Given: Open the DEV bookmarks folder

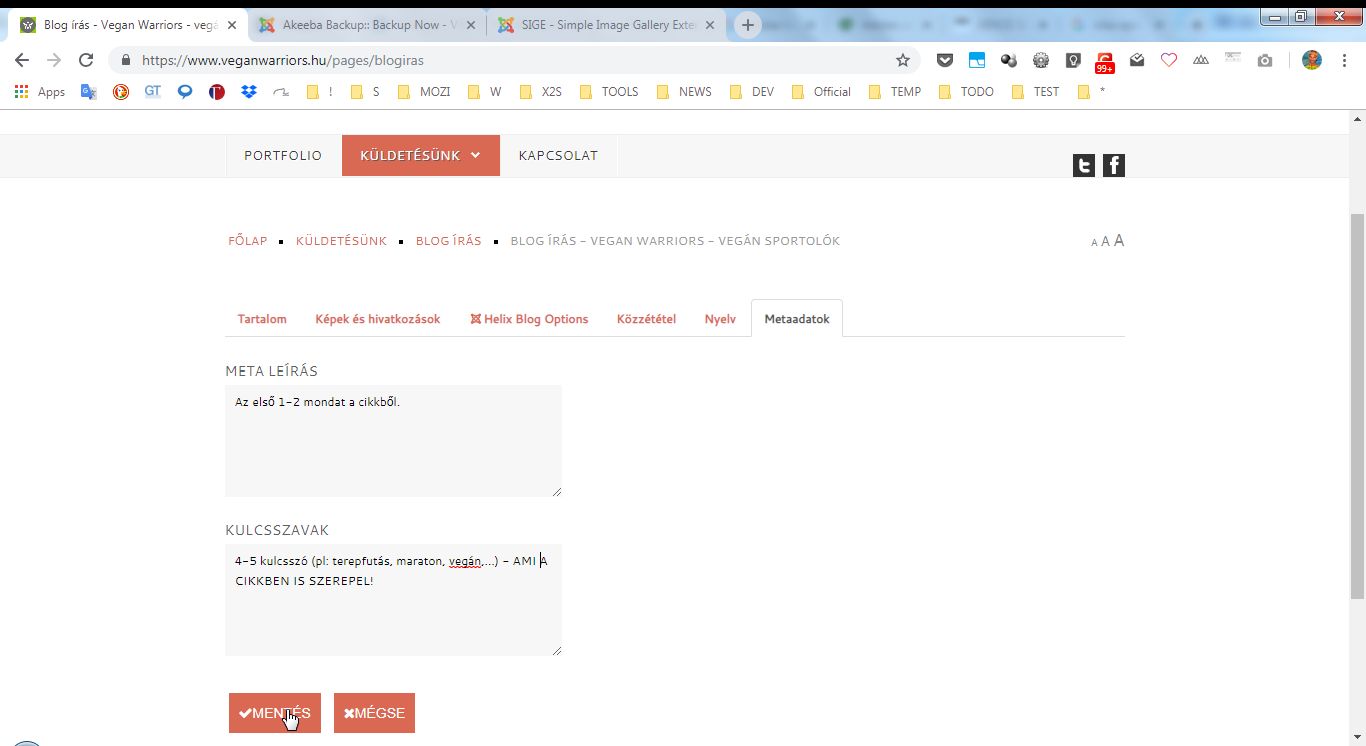Looking at the screenshot, I should click(x=751, y=92).
